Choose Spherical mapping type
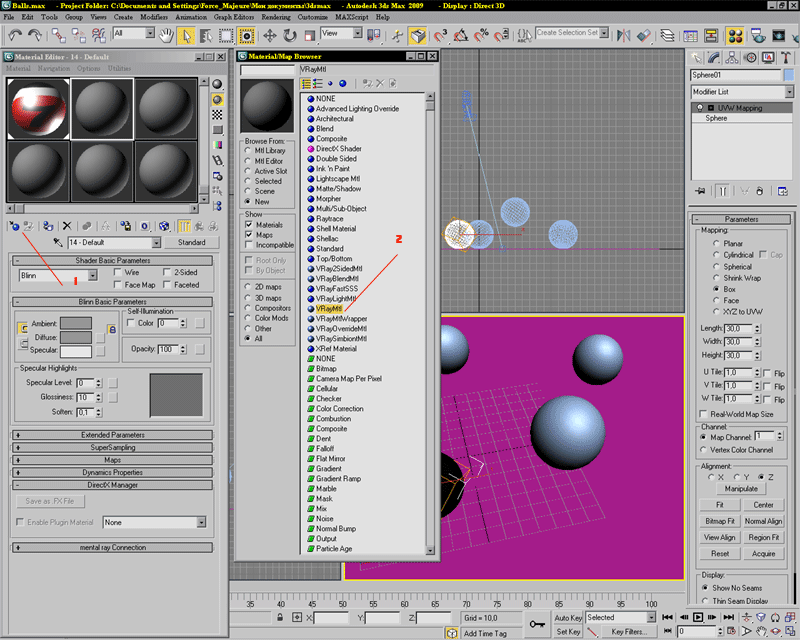This screenshot has height=640, width=800. (x=716, y=266)
